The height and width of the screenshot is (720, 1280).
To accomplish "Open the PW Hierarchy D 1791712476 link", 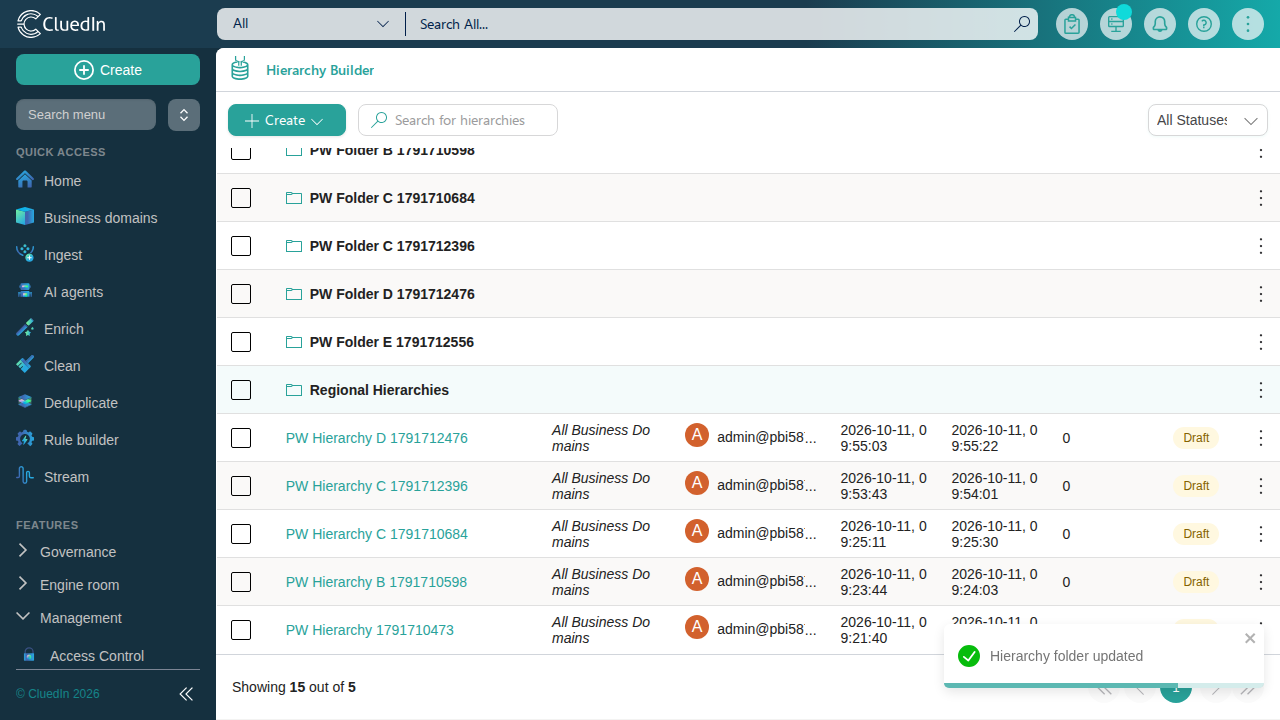I will [x=377, y=438].
